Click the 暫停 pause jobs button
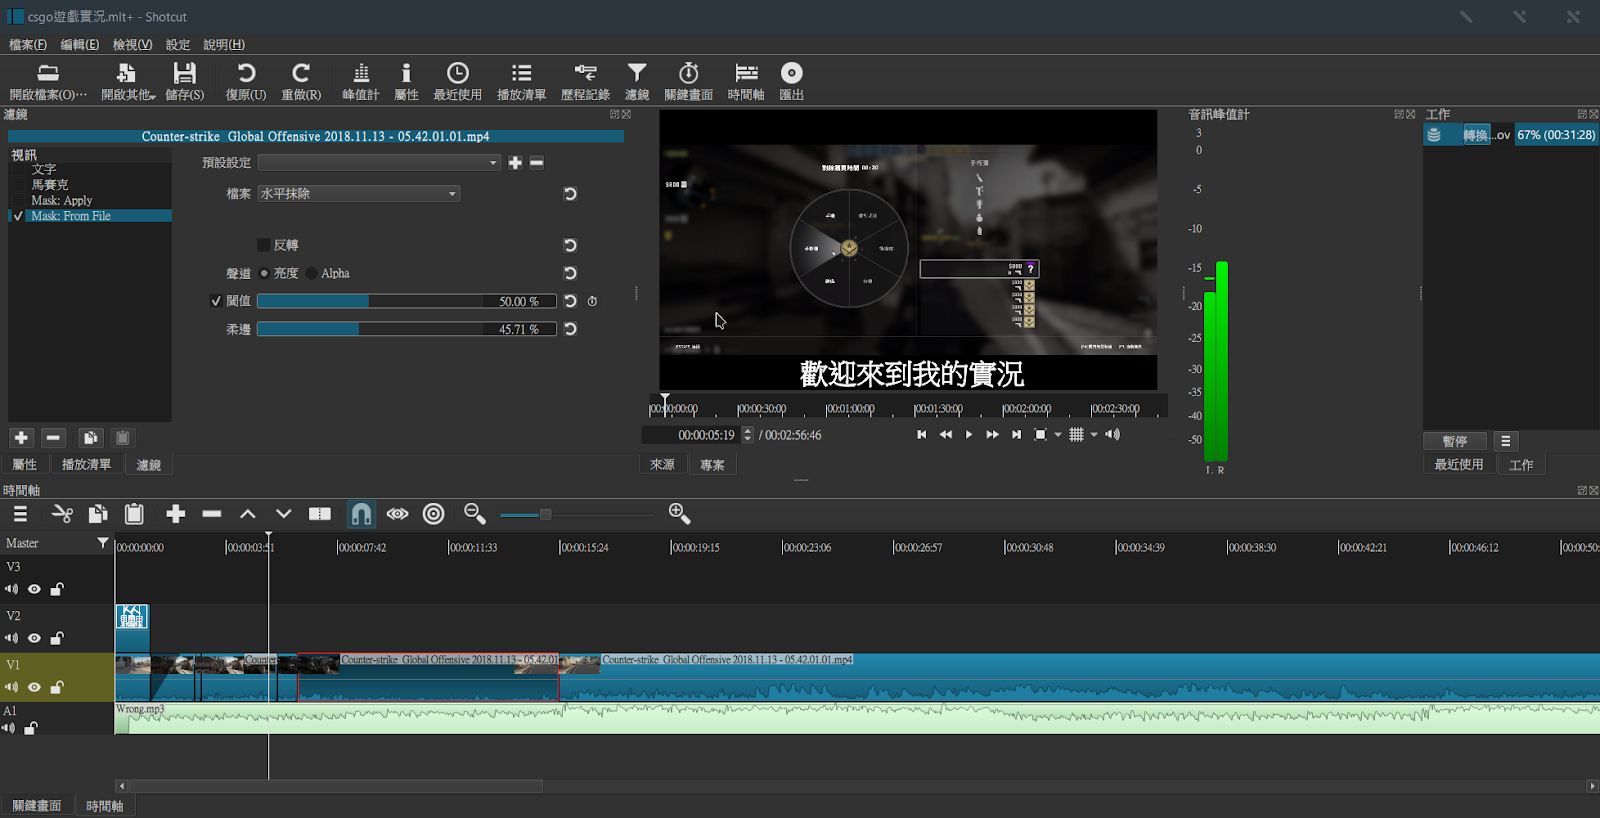This screenshot has height=818, width=1600. pyautogui.click(x=1455, y=441)
